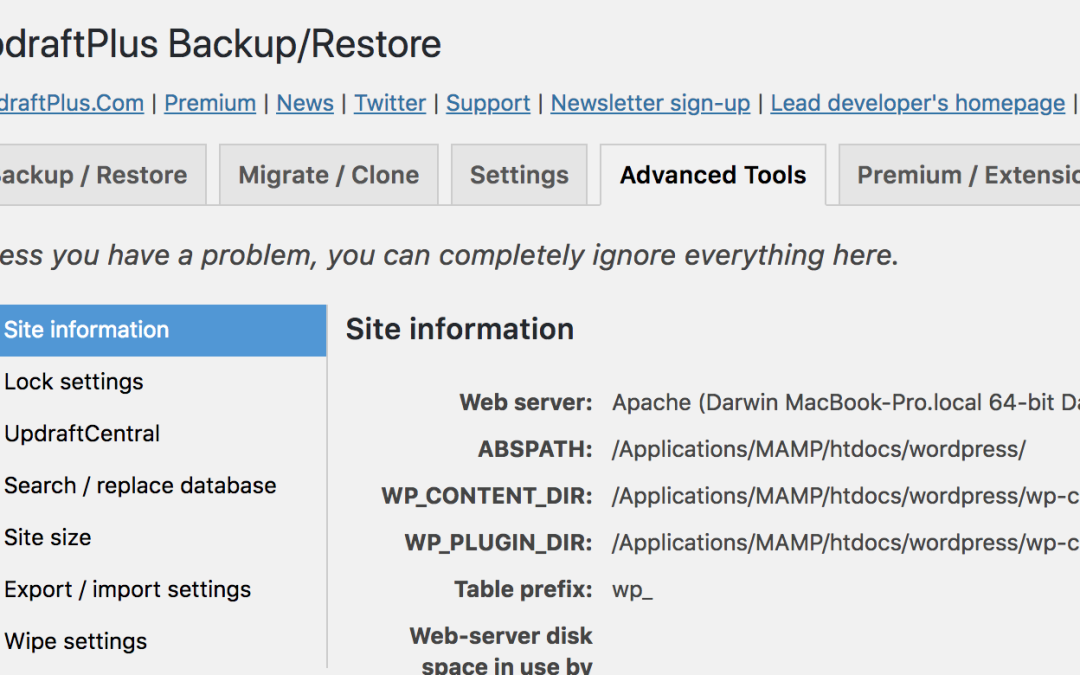The image size is (1080, 675).
Task: Open the Support link
Action: point(488,103)
